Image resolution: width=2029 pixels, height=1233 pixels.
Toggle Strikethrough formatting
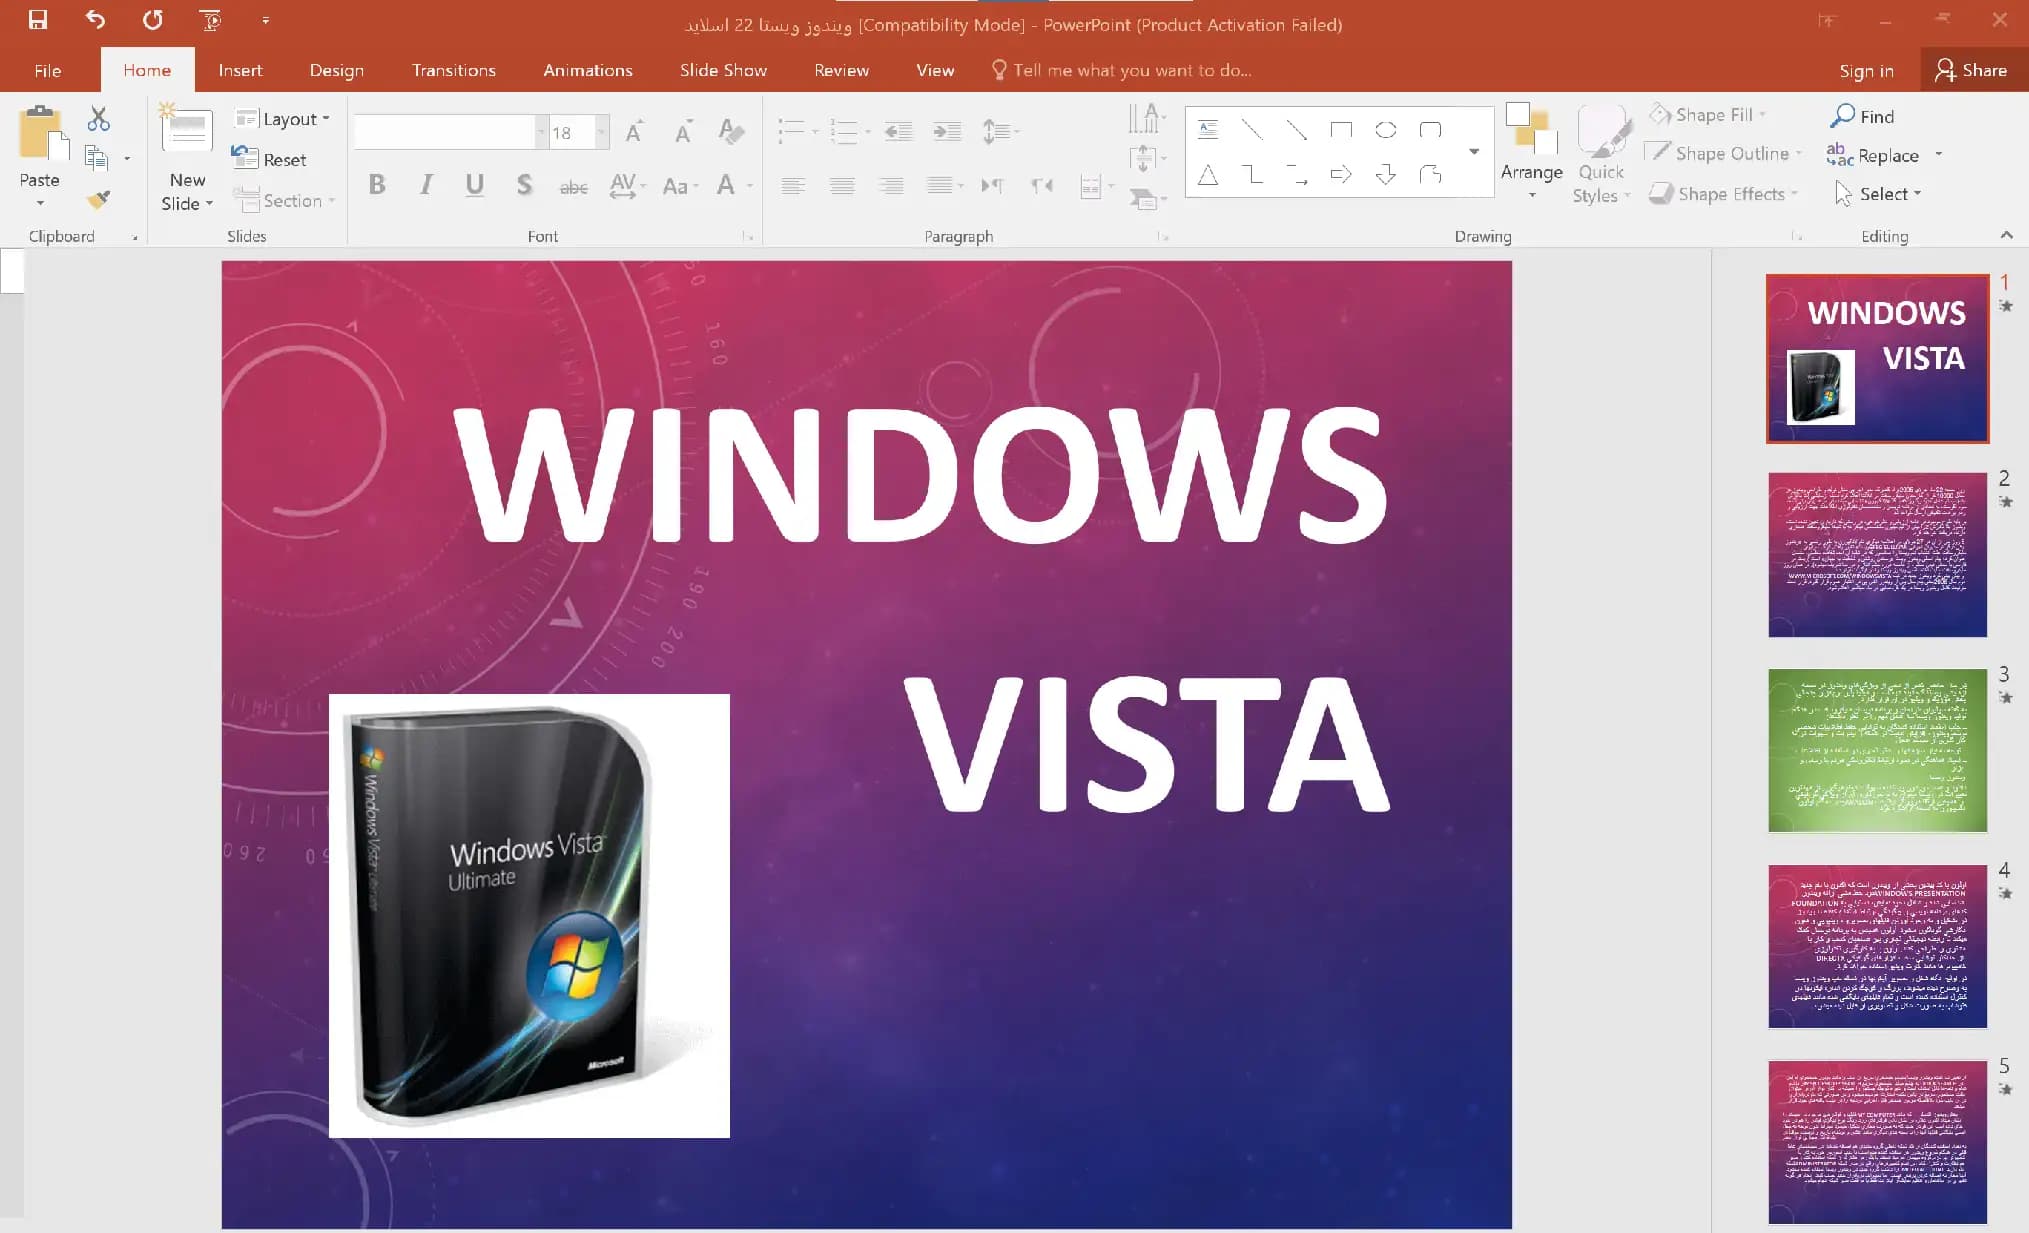point(573,186)
